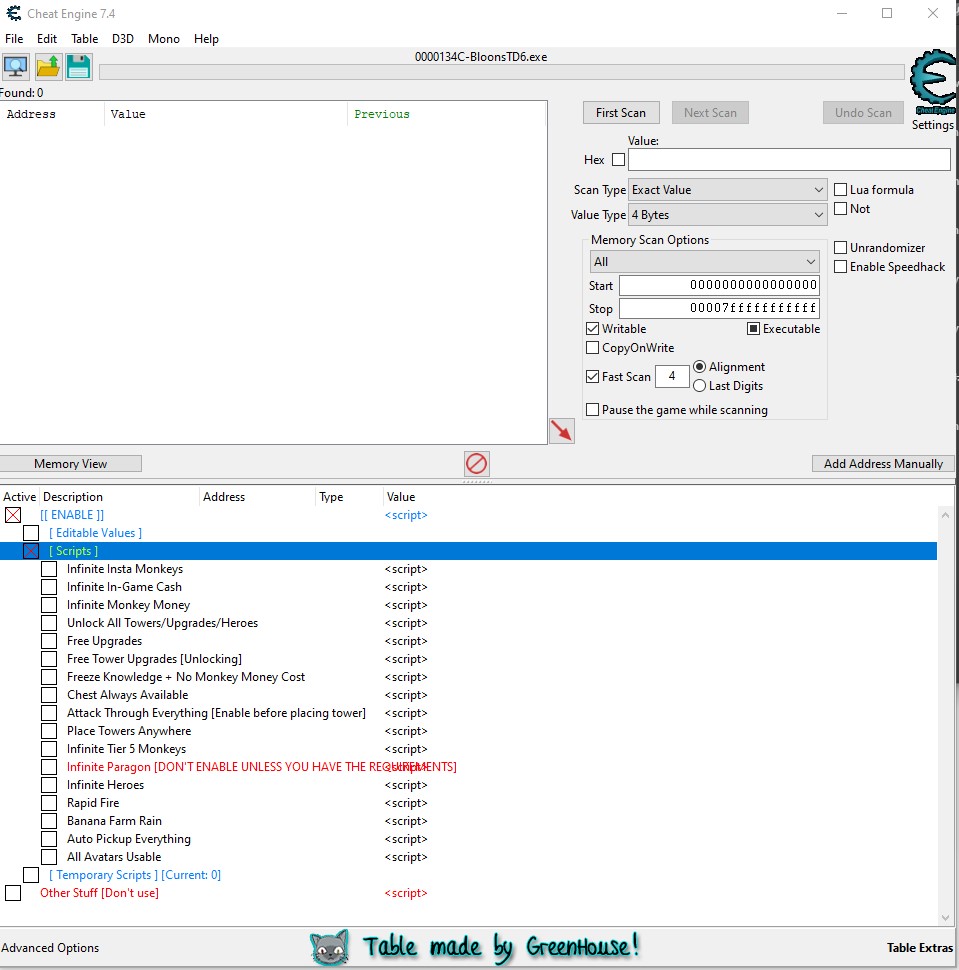Open a cheat table with folder icon
This screenshot has width=959, height=970.
pyautogui.click(x=48, y=67)
